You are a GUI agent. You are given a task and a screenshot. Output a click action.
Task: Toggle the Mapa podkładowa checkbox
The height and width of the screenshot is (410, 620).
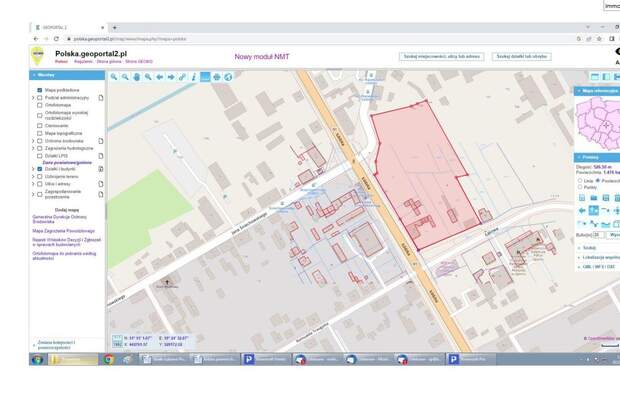tap(39, 90)
